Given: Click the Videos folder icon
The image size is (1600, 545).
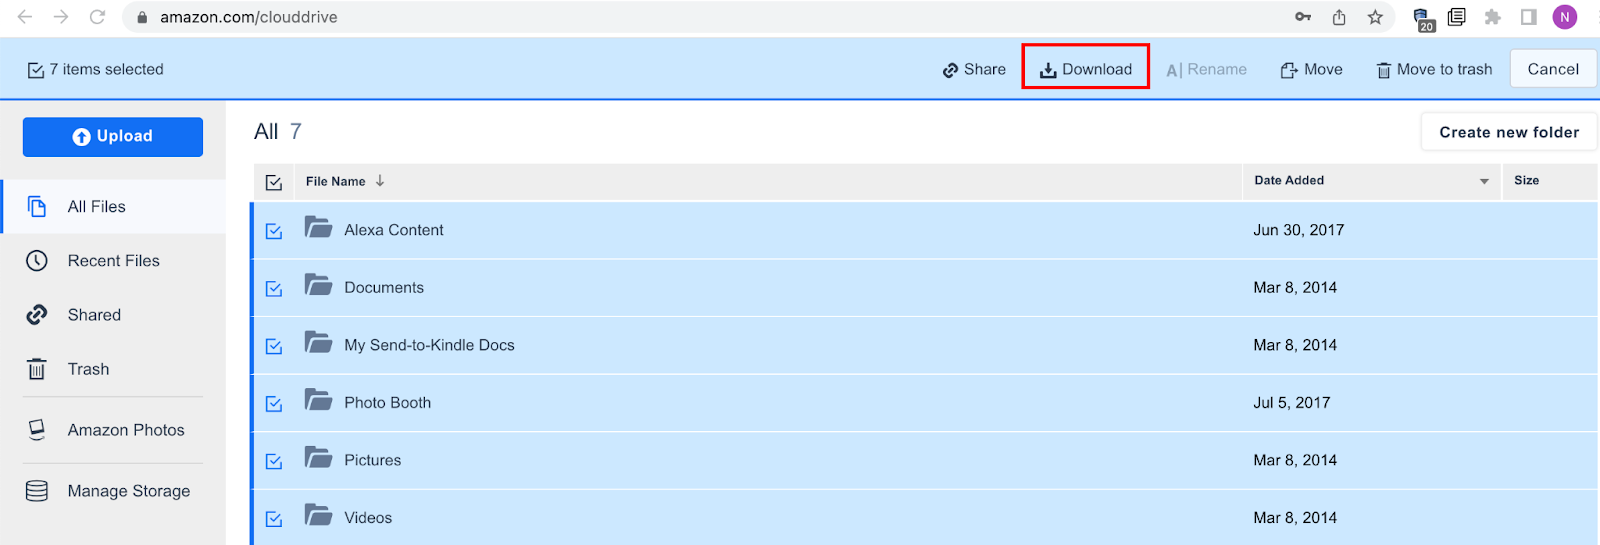Looking at the screenshot, I should (319, 515).
